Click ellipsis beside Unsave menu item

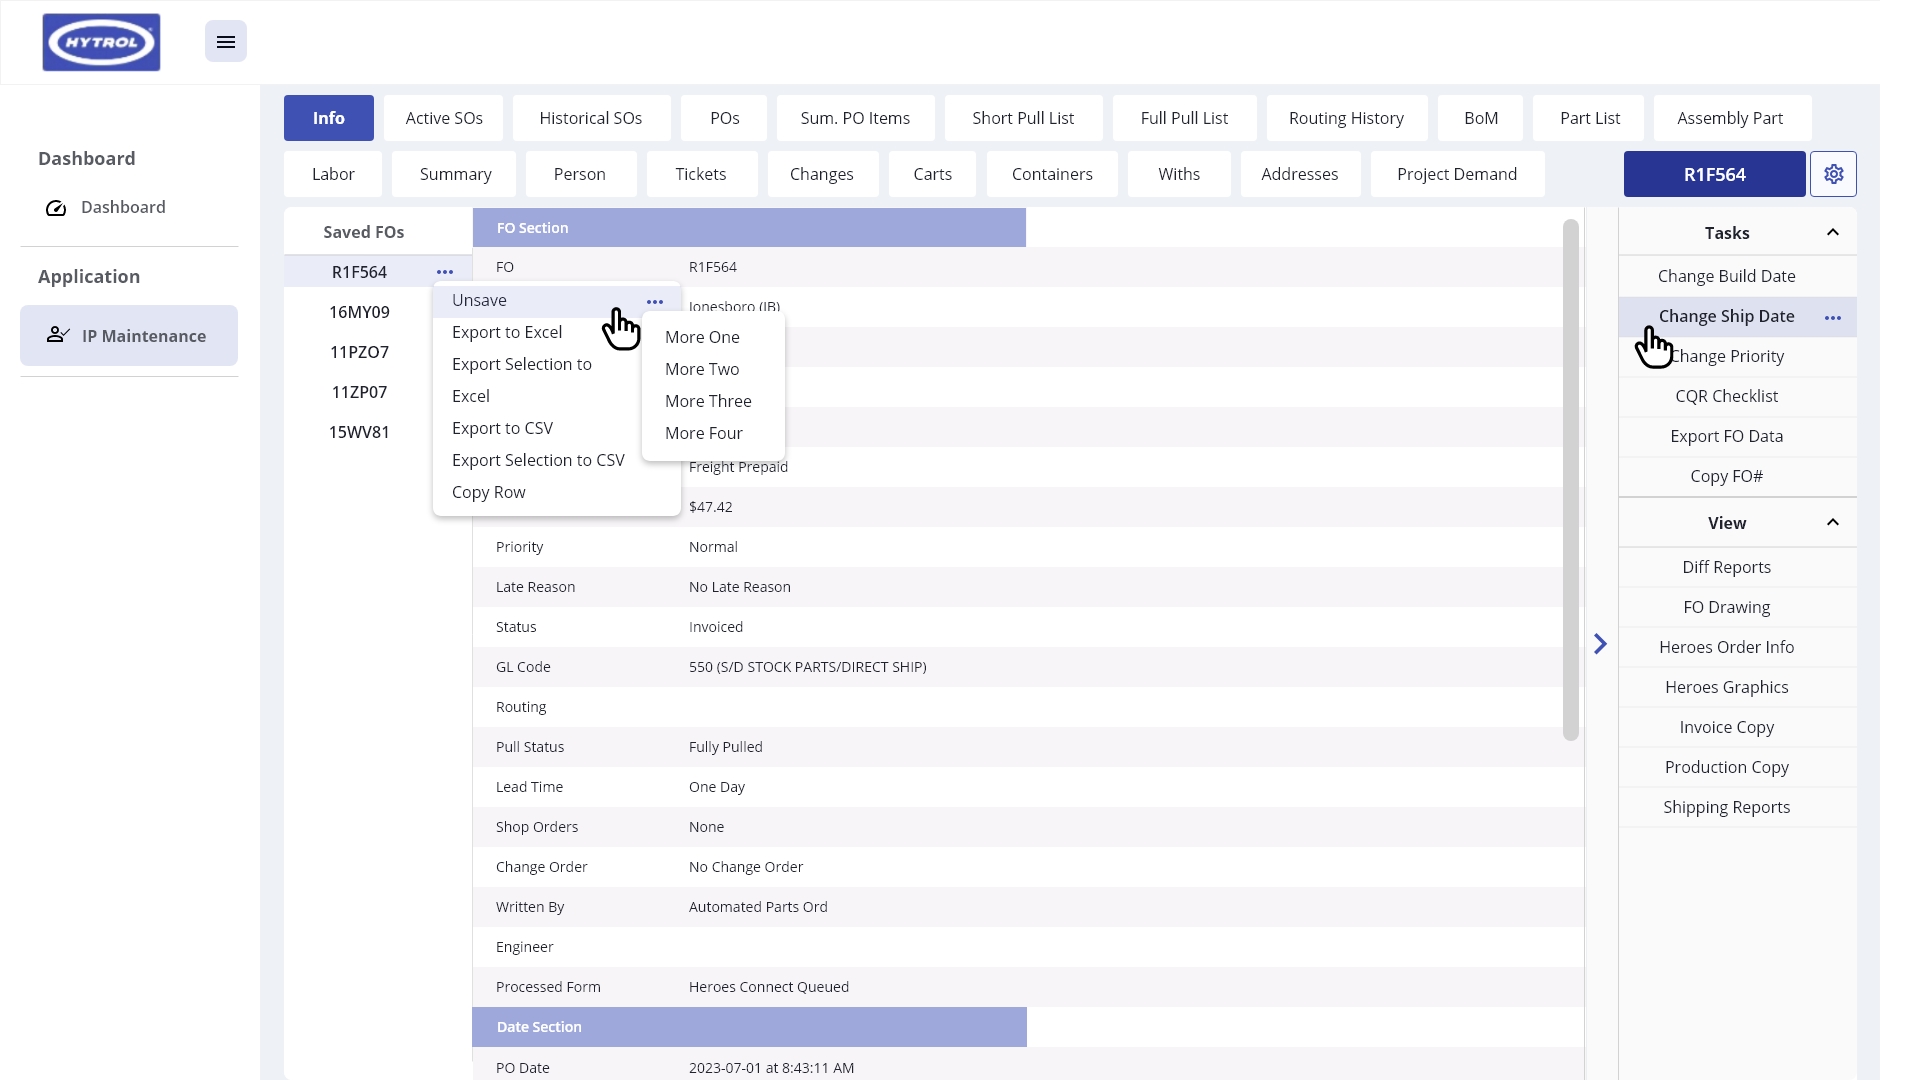pyautogui.click(x=655, y=301)
